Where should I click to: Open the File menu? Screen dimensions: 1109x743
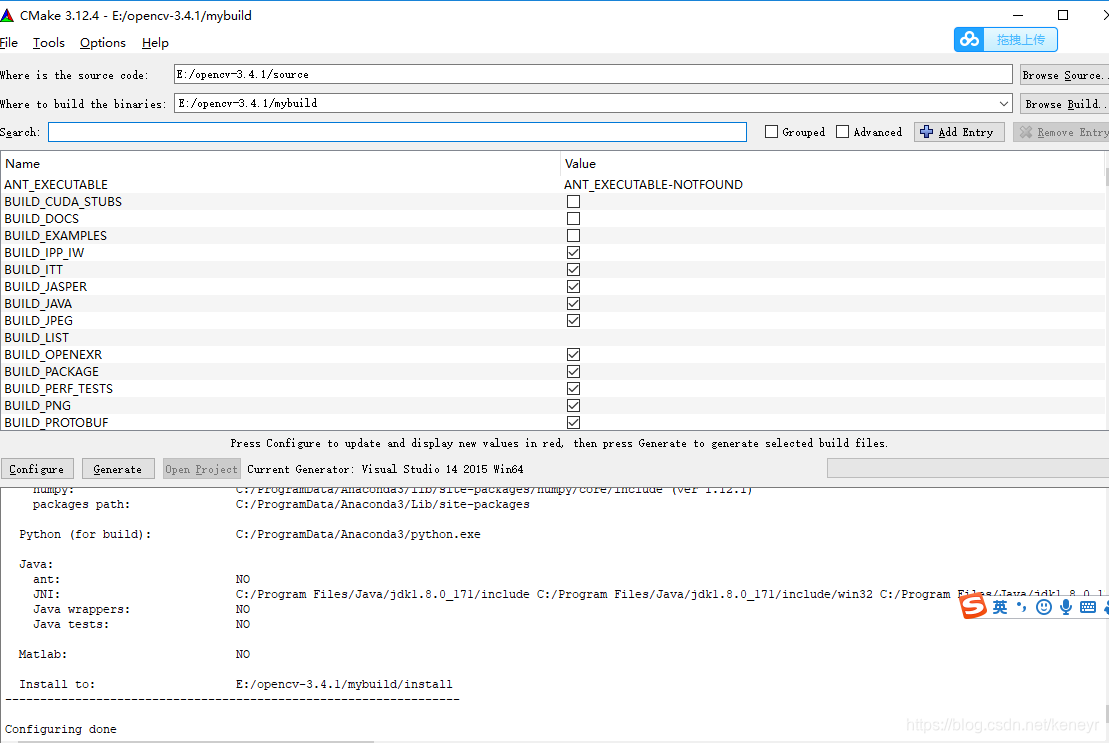click(x=8, y=42)
